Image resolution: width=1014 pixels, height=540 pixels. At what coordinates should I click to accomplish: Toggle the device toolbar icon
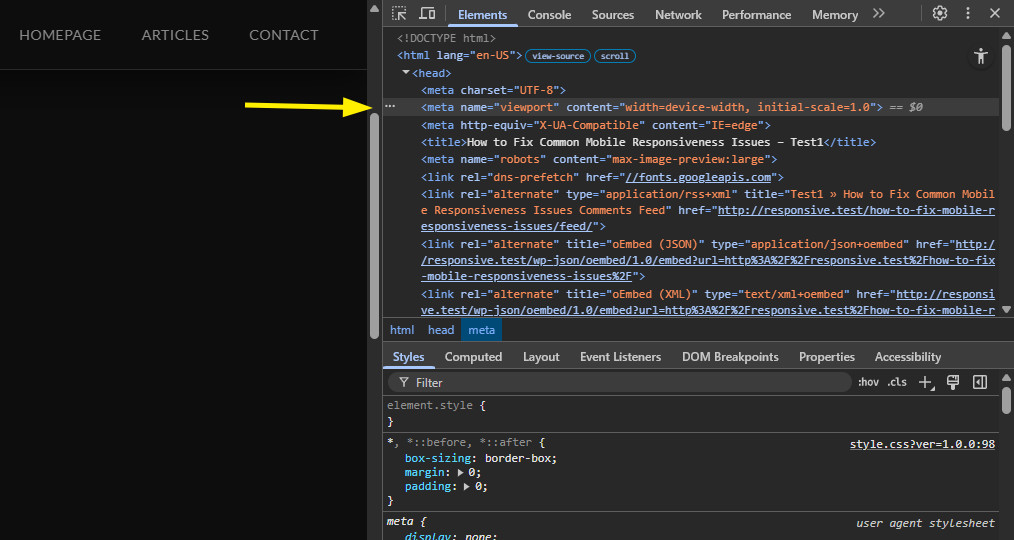(x=427, y=14)
